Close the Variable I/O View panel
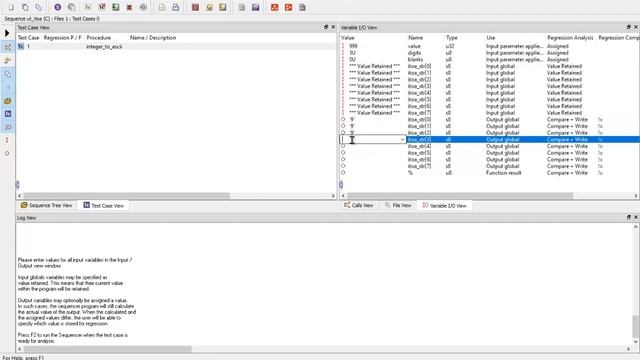 (636, 27)
